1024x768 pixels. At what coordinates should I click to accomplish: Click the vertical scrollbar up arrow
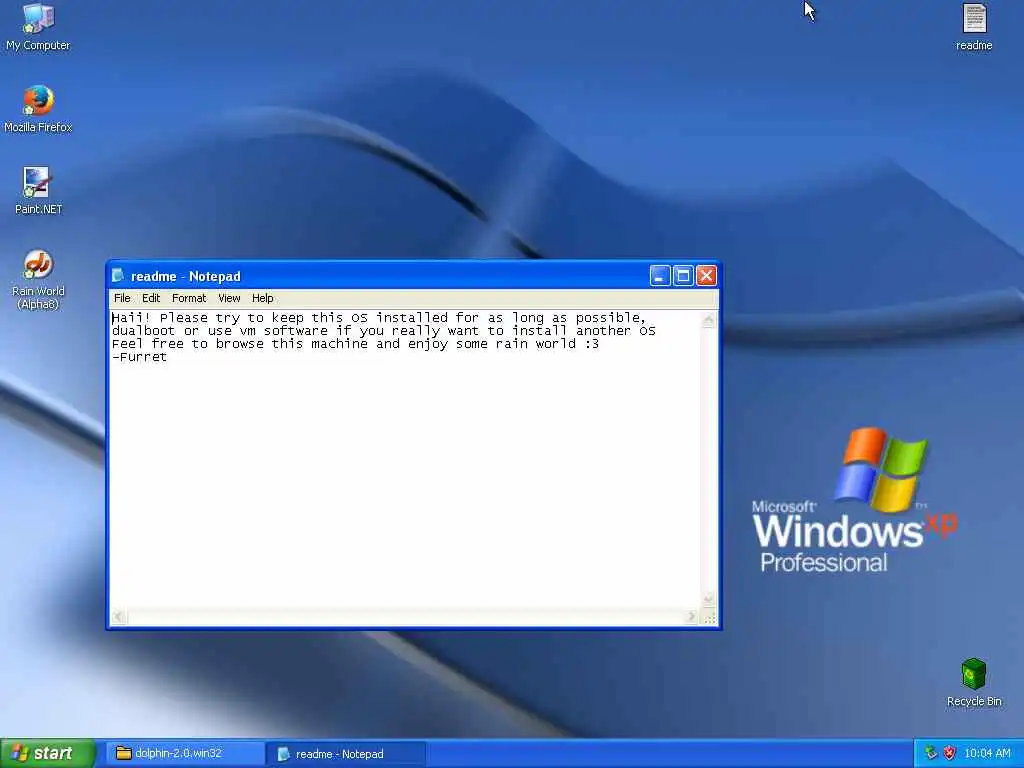pyautogui.click(x=709, y=319)
